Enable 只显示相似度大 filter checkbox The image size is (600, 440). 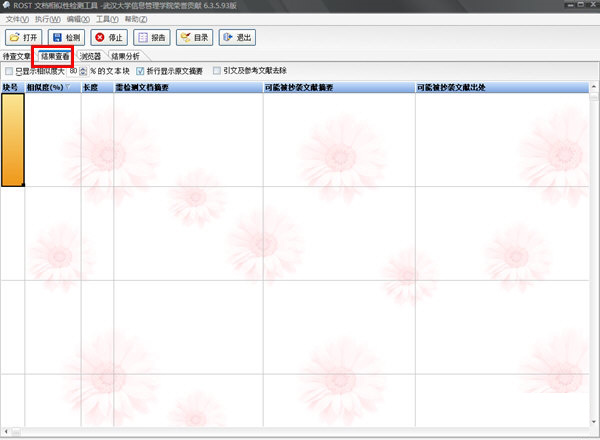tap(9, 72)
